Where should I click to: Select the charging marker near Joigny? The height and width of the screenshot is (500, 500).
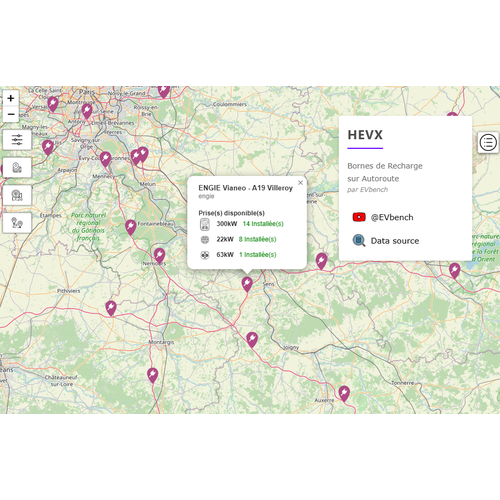tap(252, 340)
